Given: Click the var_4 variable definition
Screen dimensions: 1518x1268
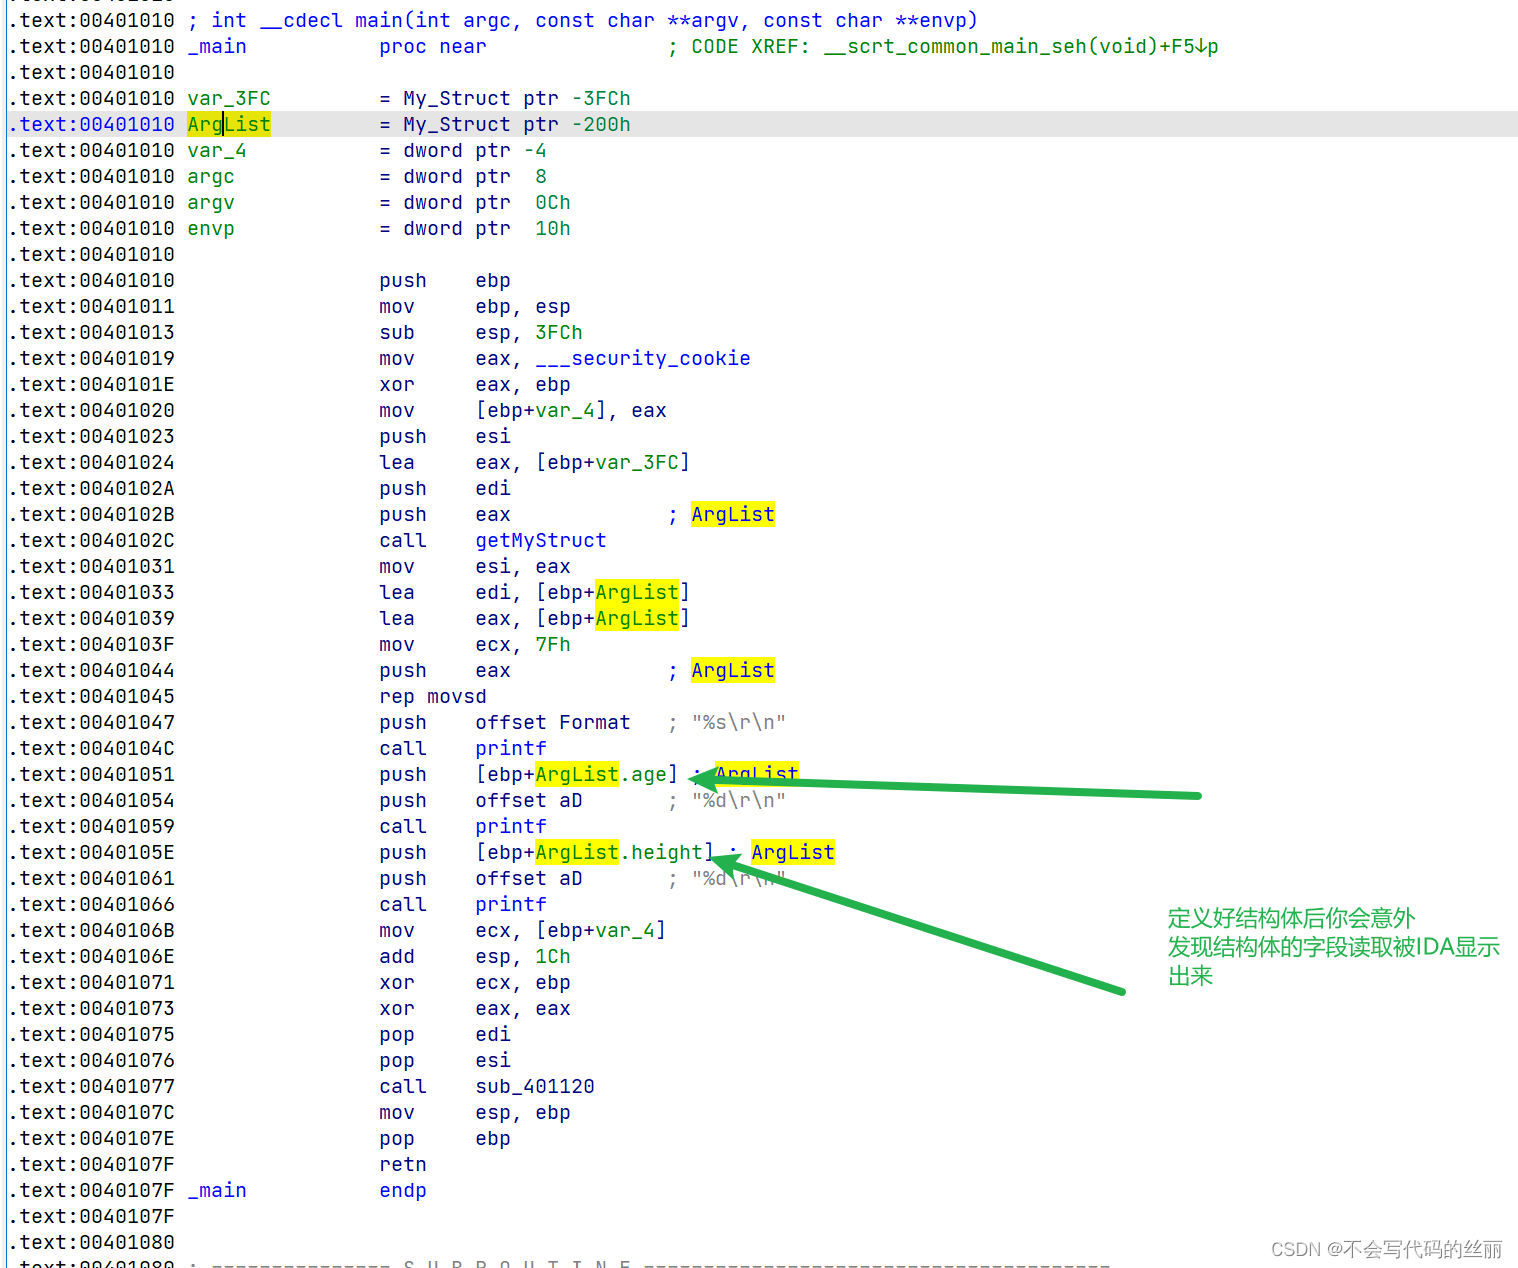Looking at the screenshot, I should (x=217, y=150).
